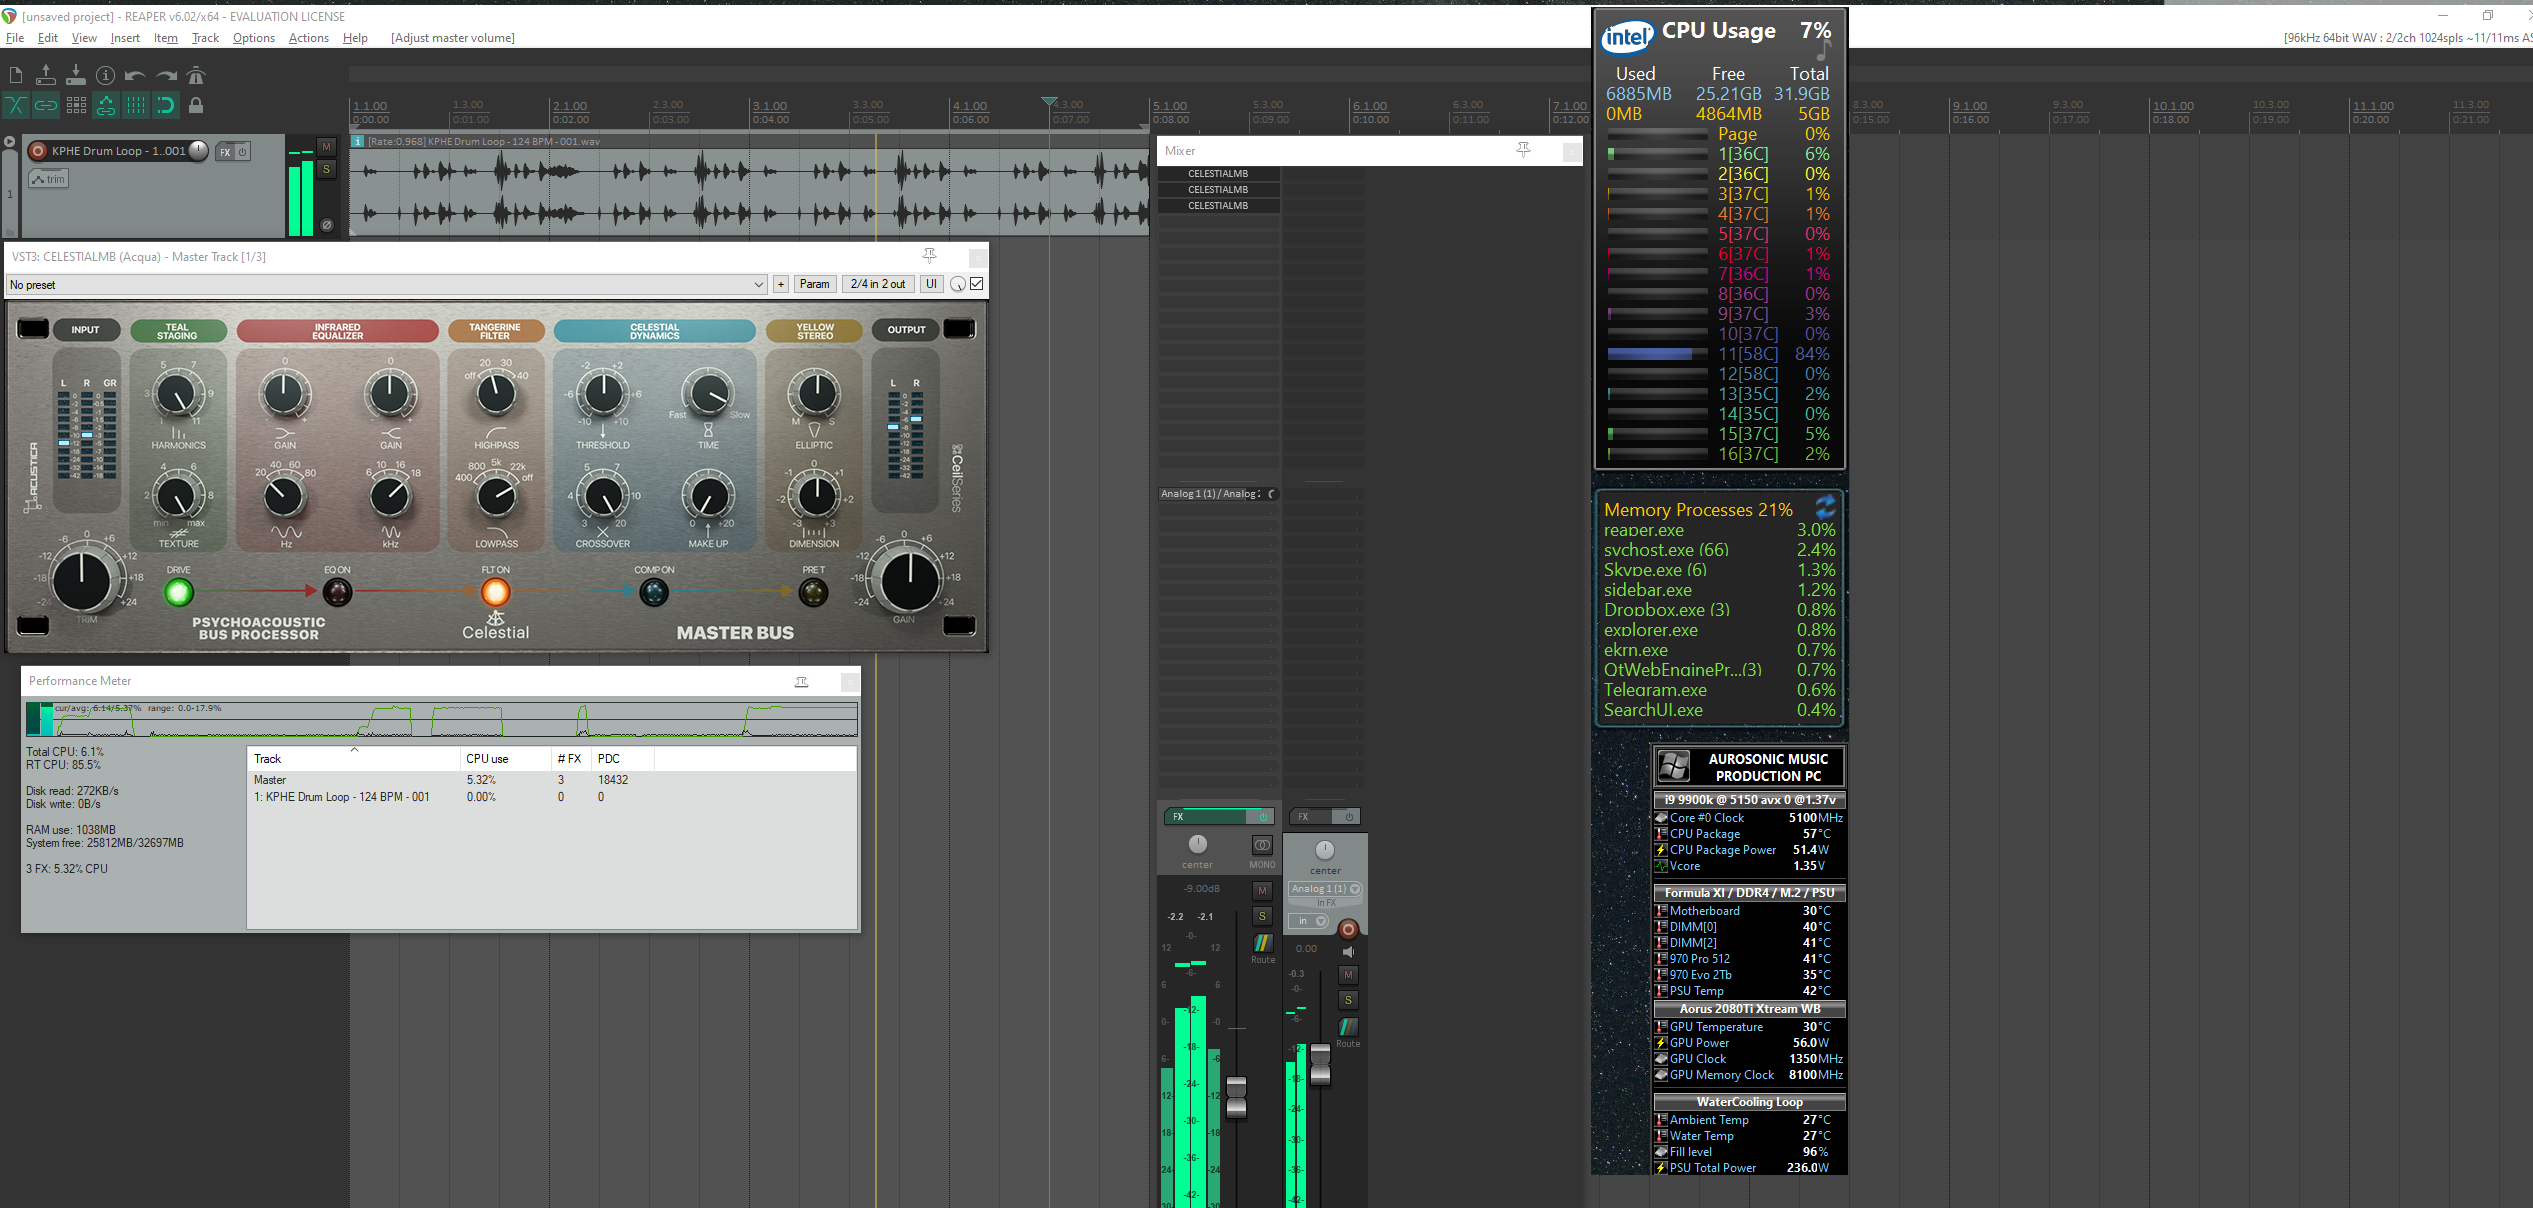
Task: Open master Route in the mixer
Action: pyautogui.click(x=1263, y=943)
